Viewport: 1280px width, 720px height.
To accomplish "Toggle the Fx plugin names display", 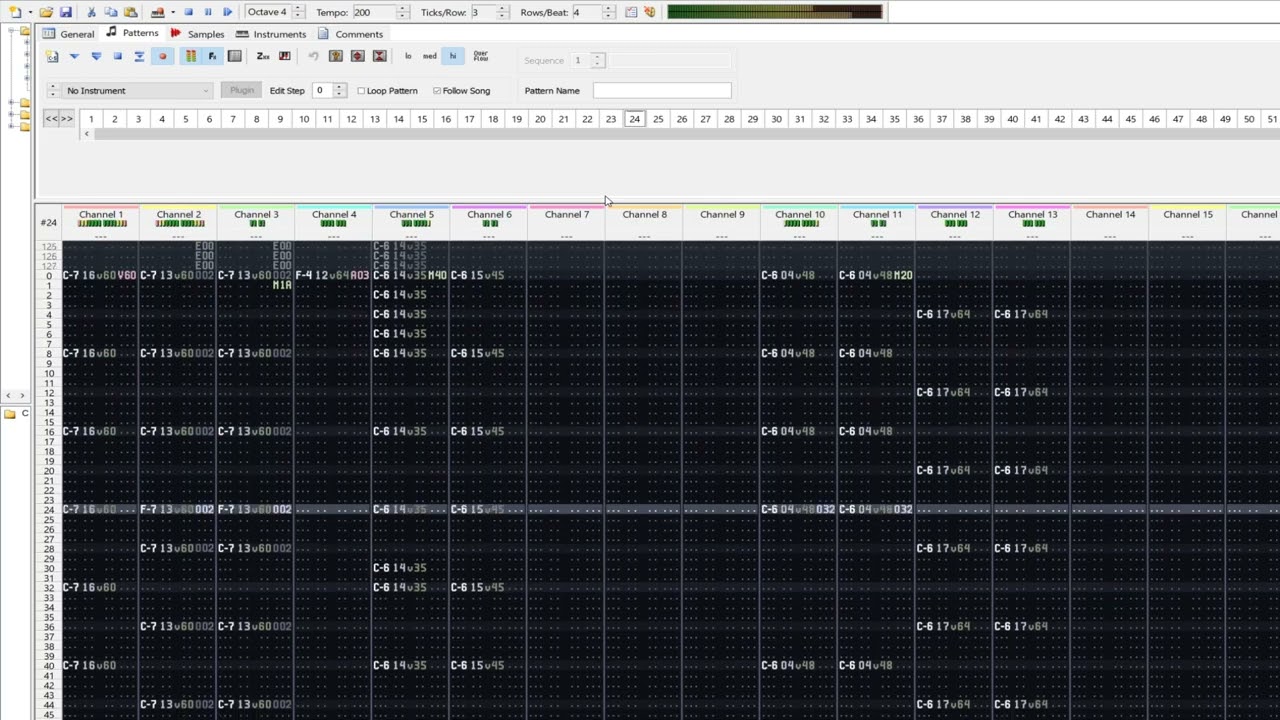I will coord(212,56).
